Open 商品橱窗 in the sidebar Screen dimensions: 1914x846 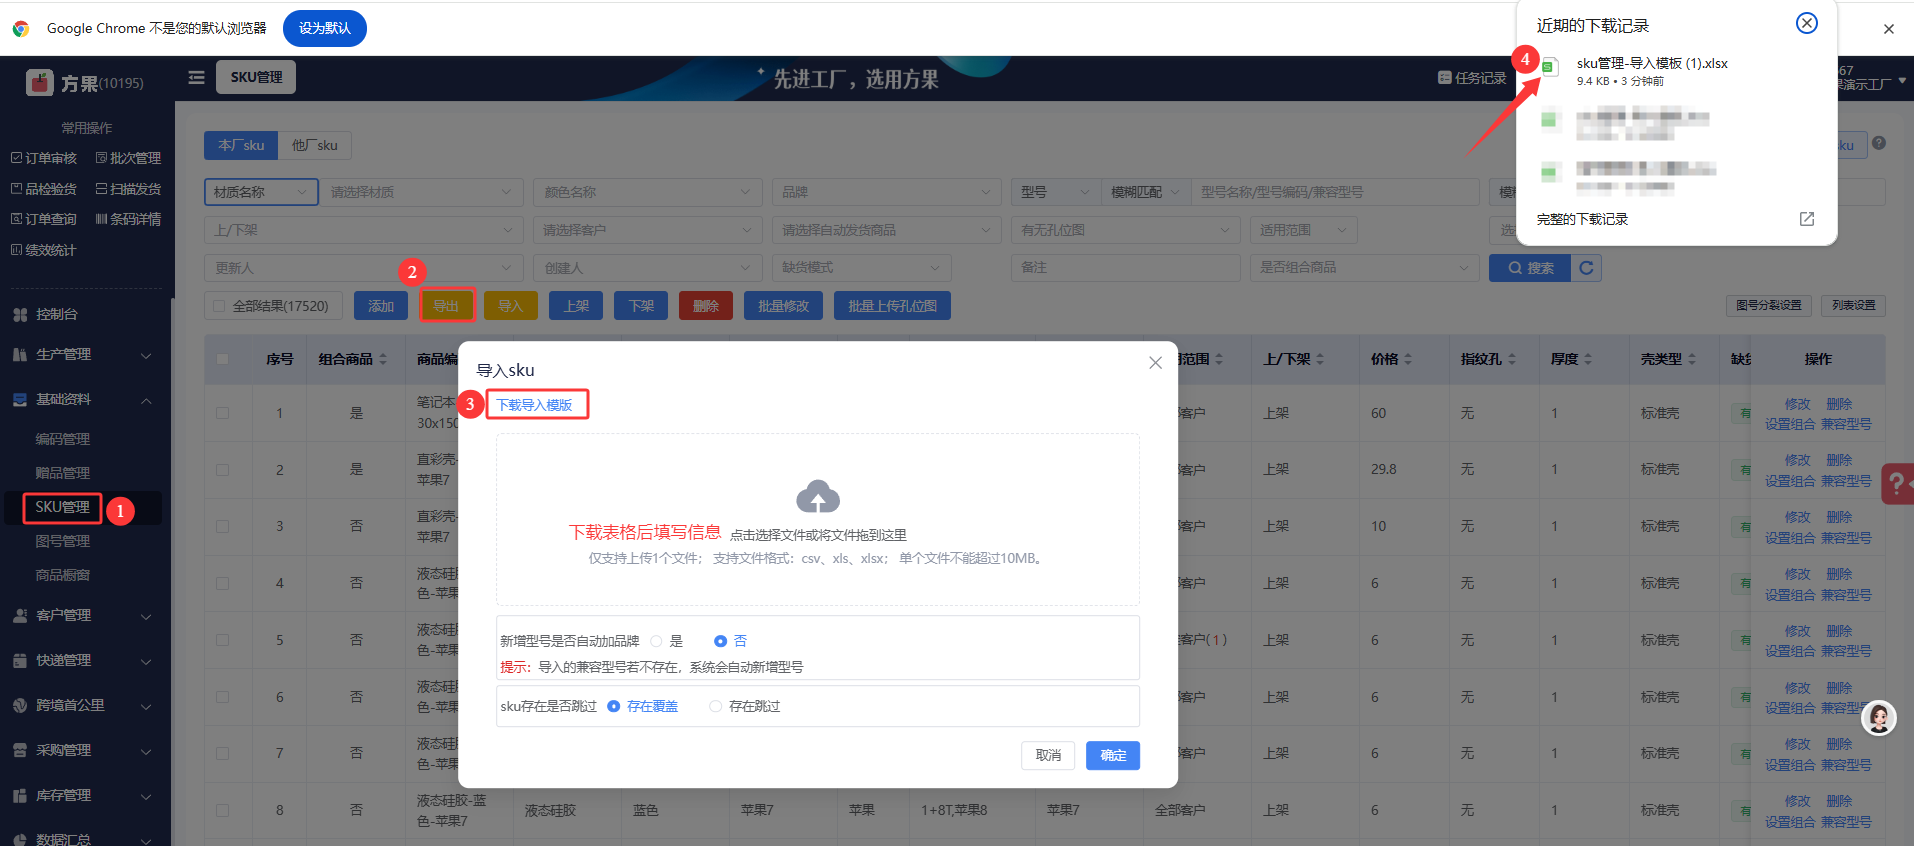click(63, 575)
